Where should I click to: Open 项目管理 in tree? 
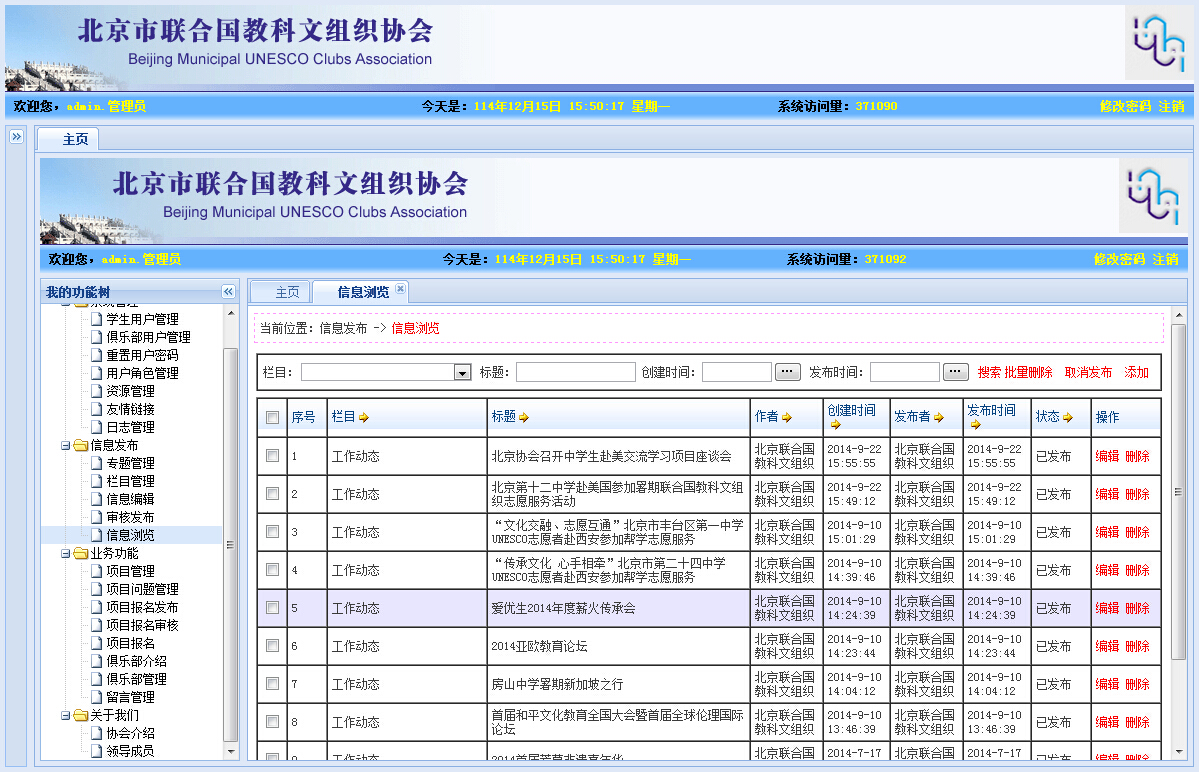tap(130, 571)
